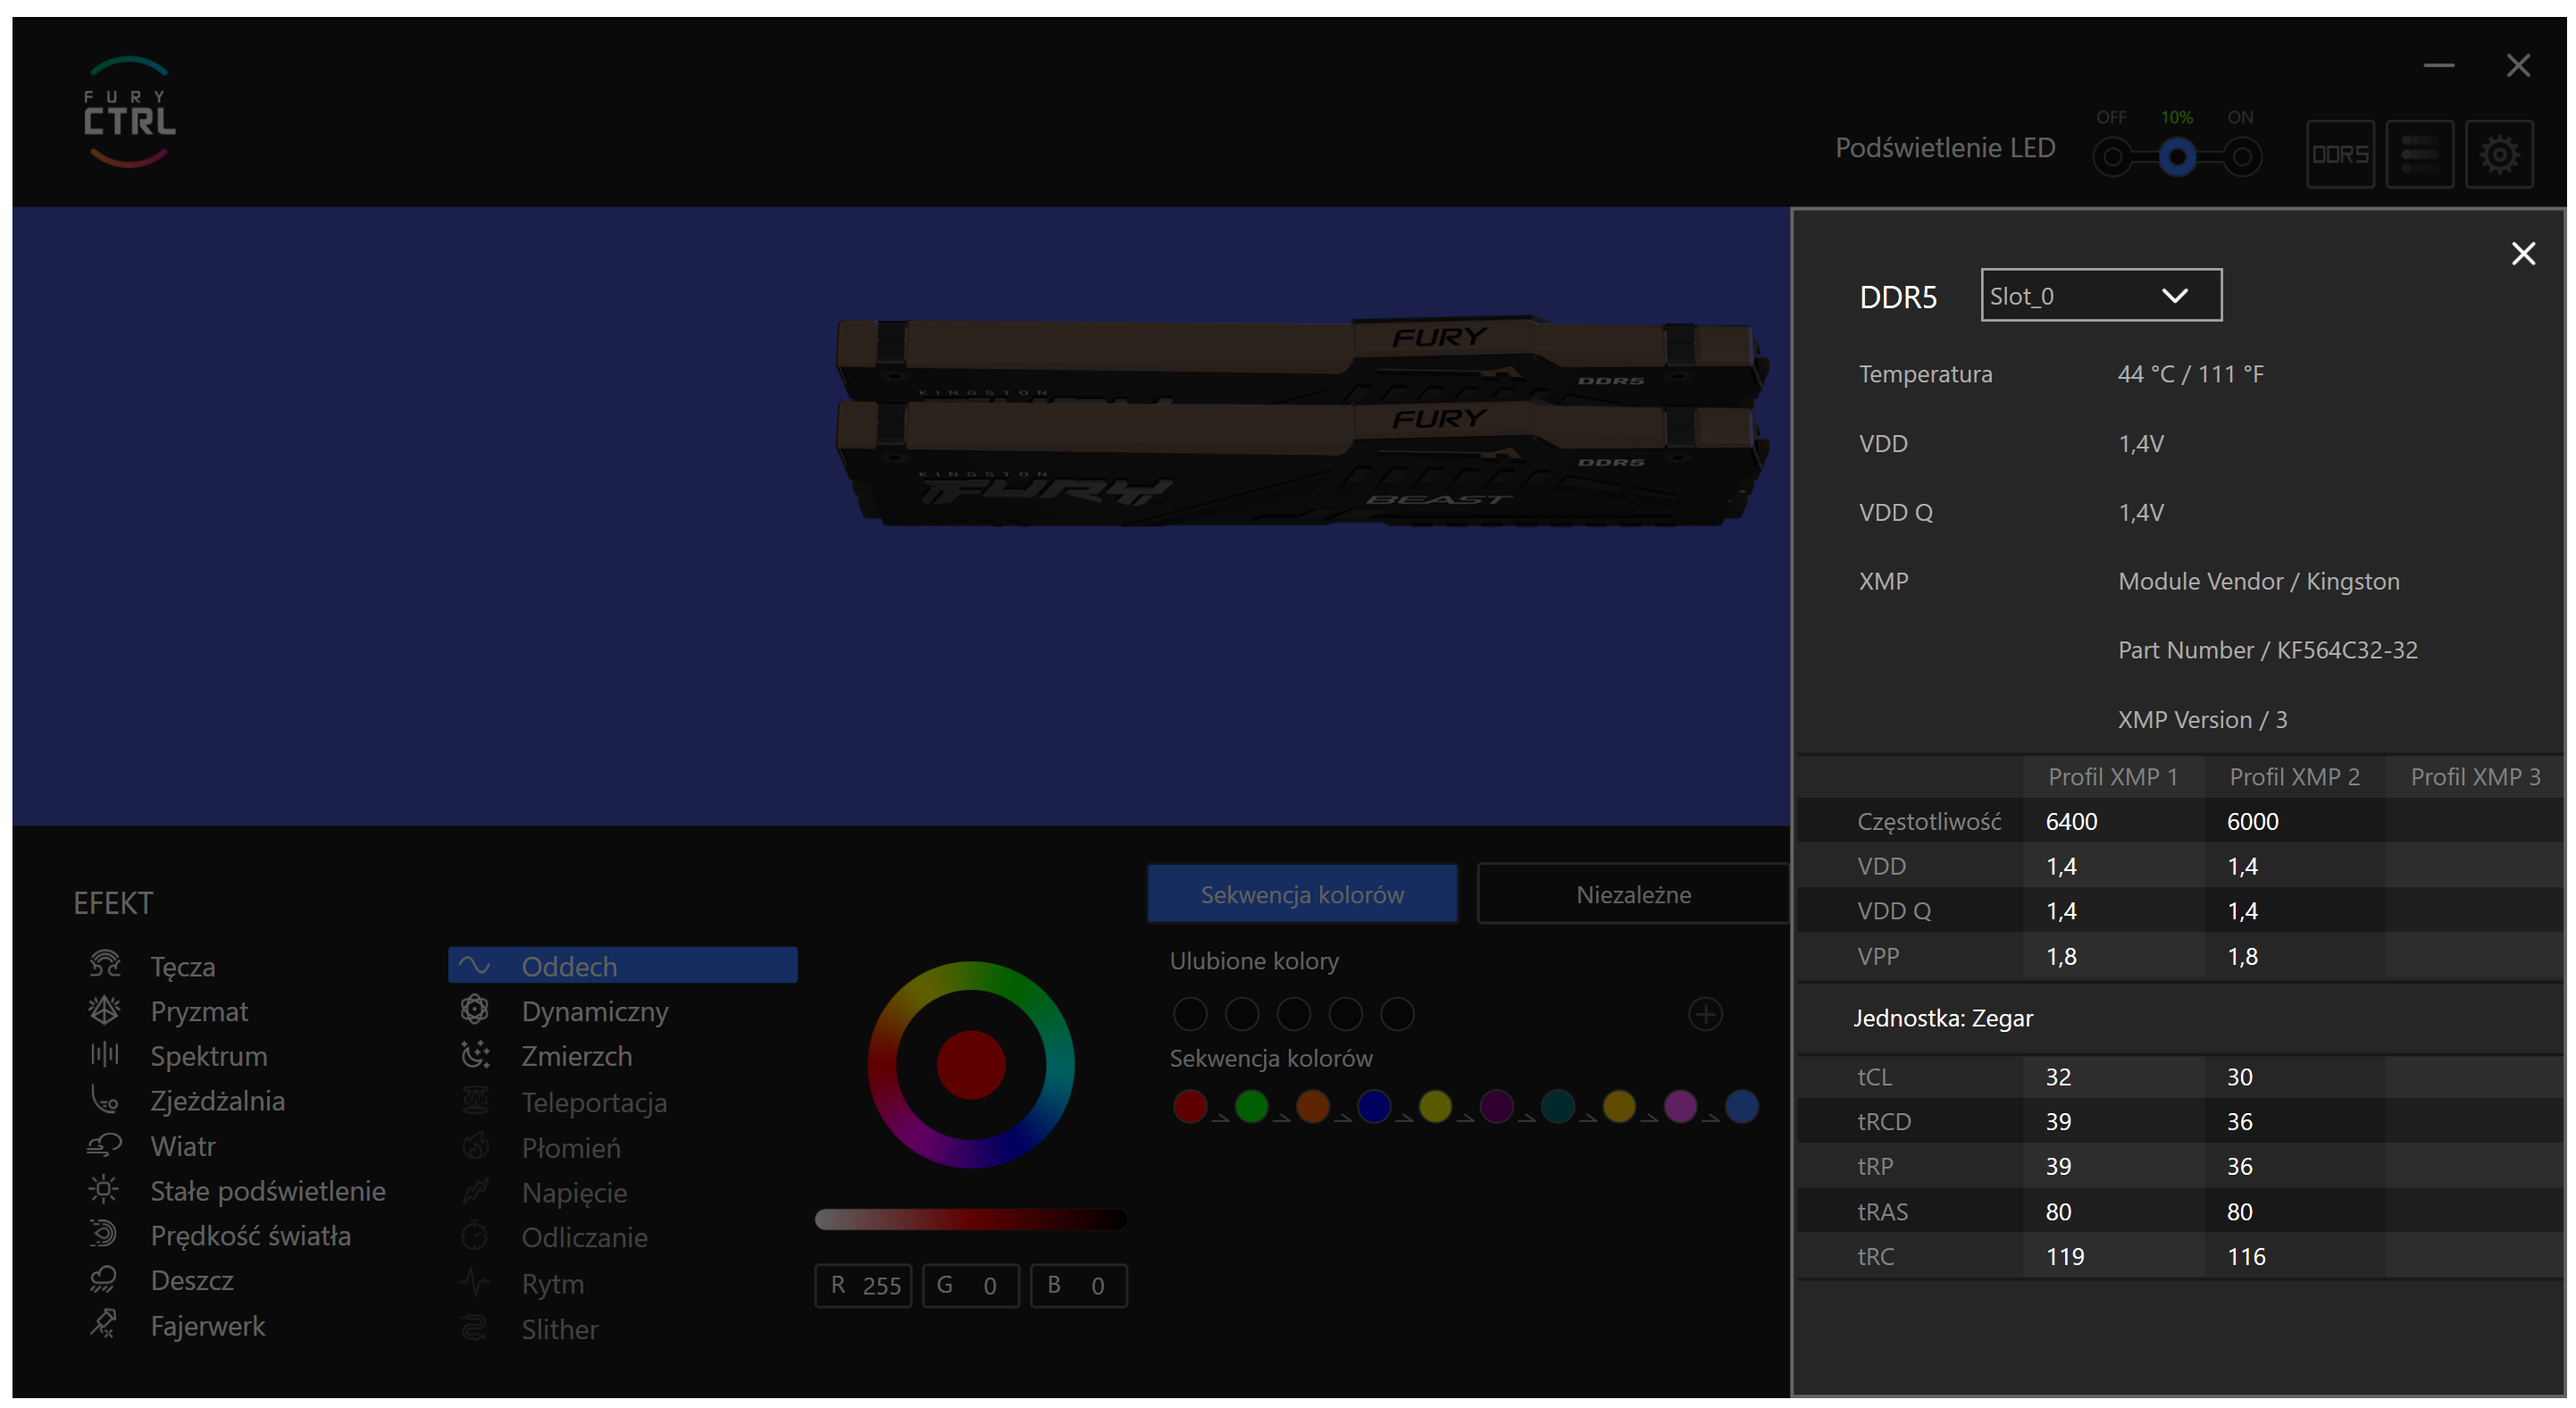Screen dimensions: 2576x1408
Task: Switch to Sekwencja kolorów tab
Action: (1301, 894)
